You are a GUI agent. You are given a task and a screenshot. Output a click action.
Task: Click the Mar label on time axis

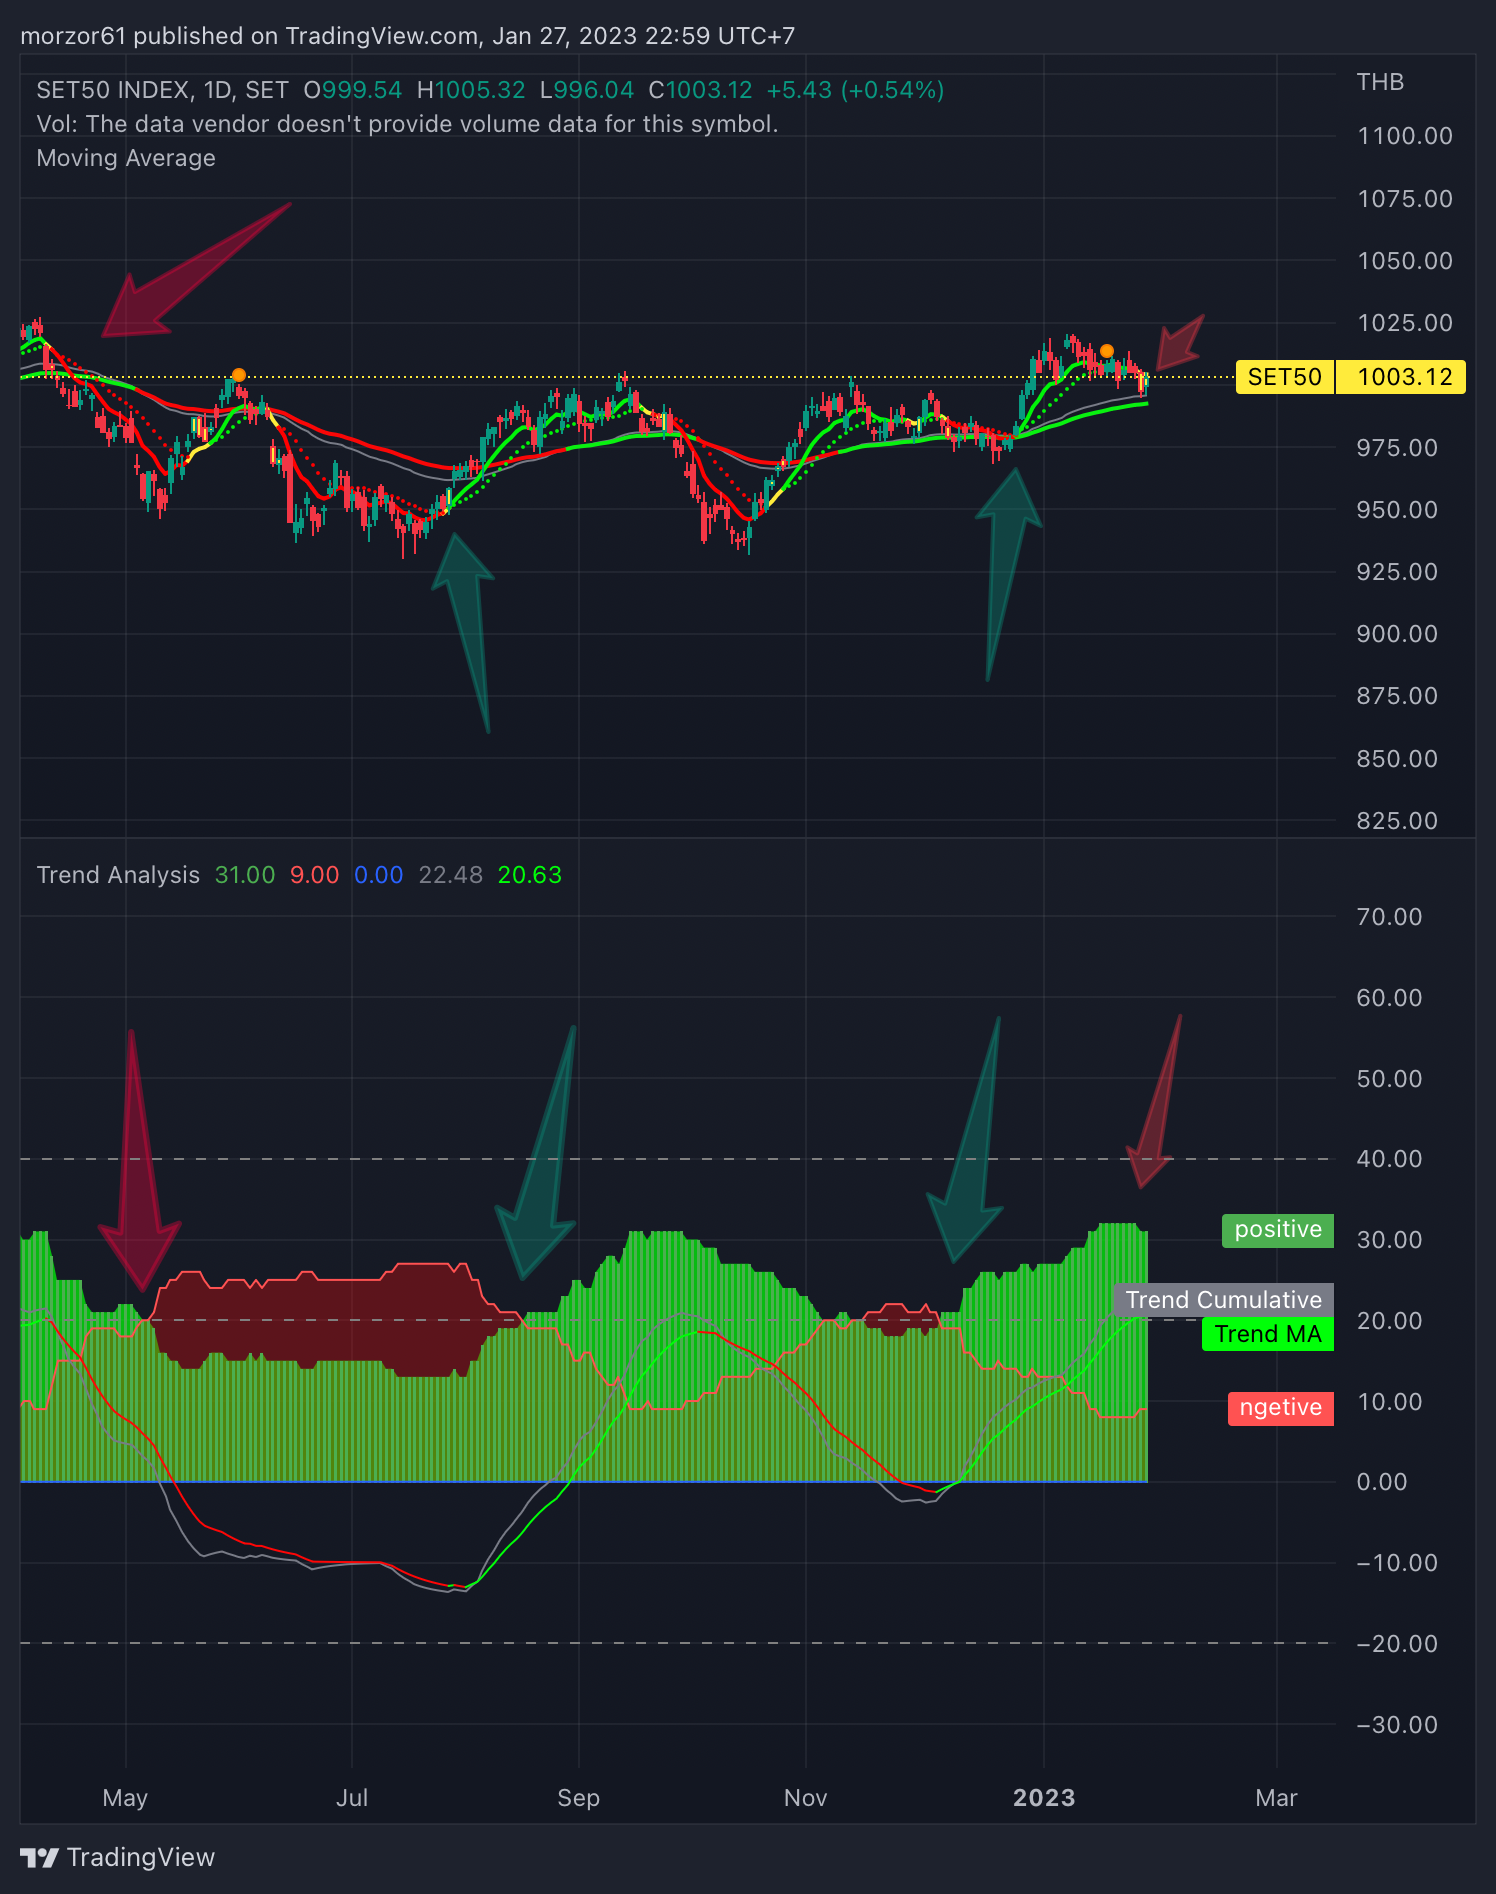tap(1276, 1798)
